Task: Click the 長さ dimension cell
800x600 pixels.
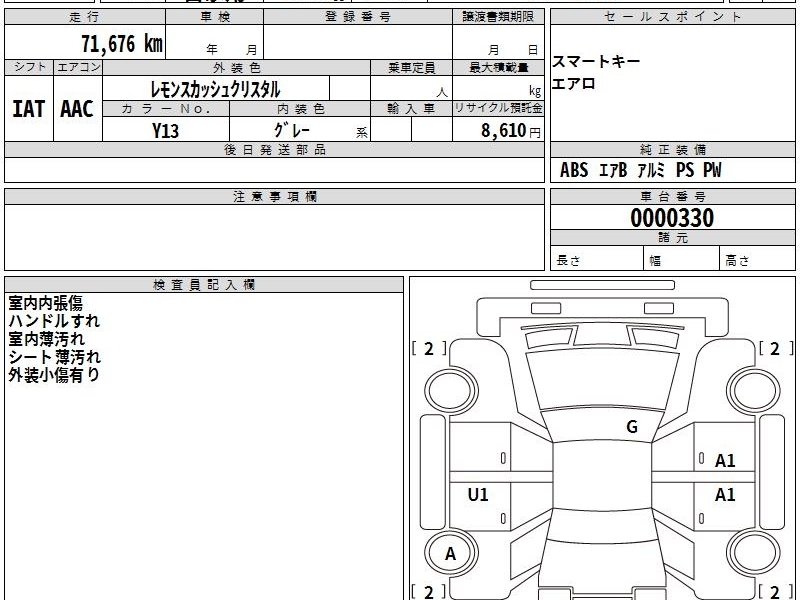Action: (x=597, y=259)
